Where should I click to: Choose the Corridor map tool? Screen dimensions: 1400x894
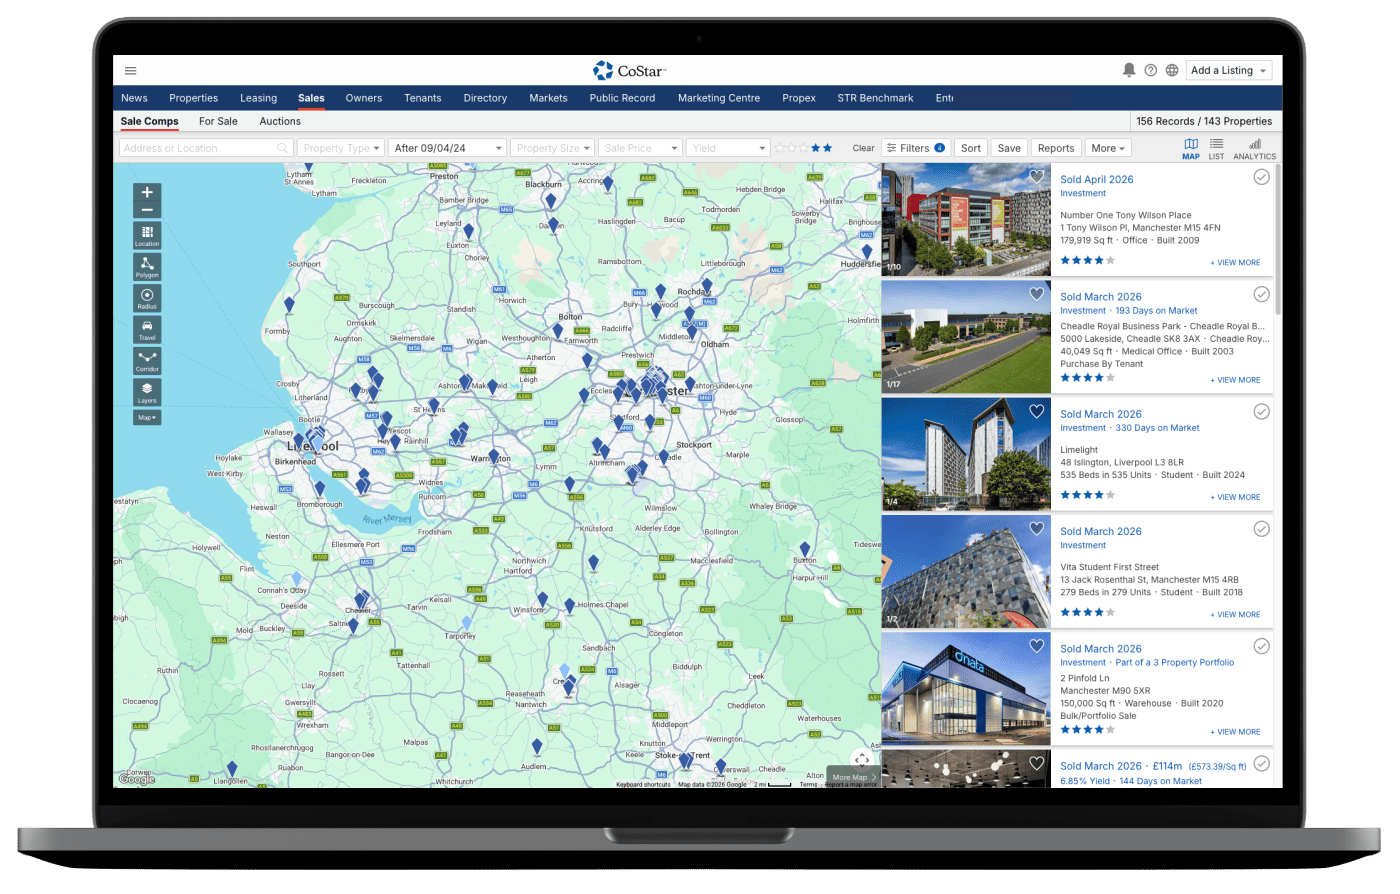tap(147, 360)
